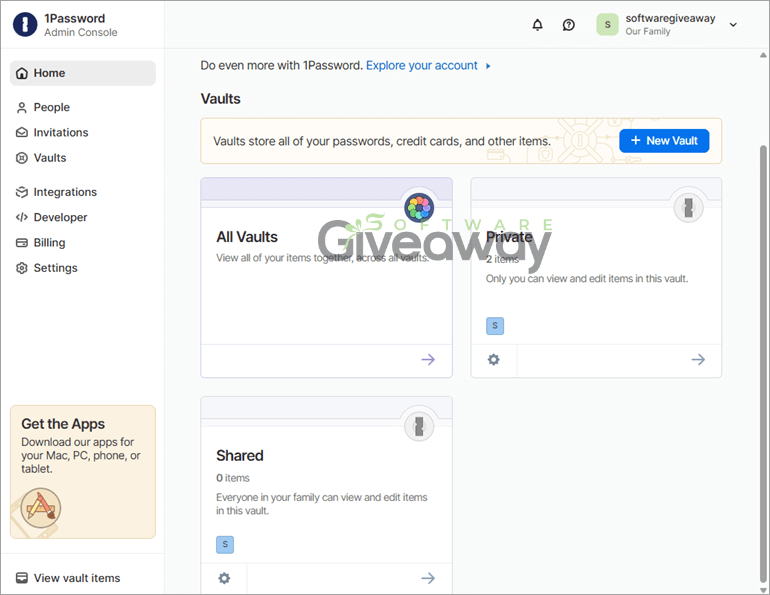Image resolution: width=770 pixels, height=595 pixels.
Task: Expand the account menu chevron
Action: 733,25
